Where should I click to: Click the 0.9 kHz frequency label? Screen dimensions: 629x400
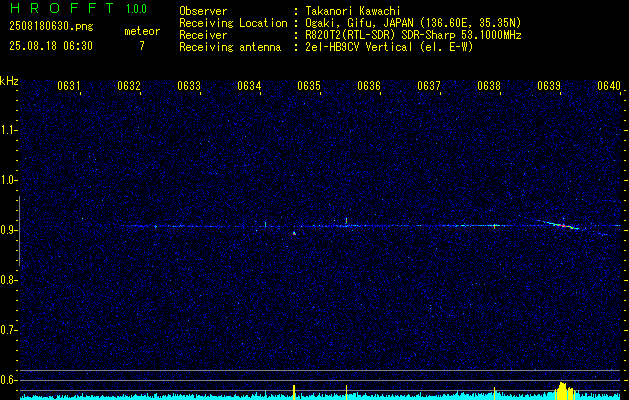[x=8, y=230]
